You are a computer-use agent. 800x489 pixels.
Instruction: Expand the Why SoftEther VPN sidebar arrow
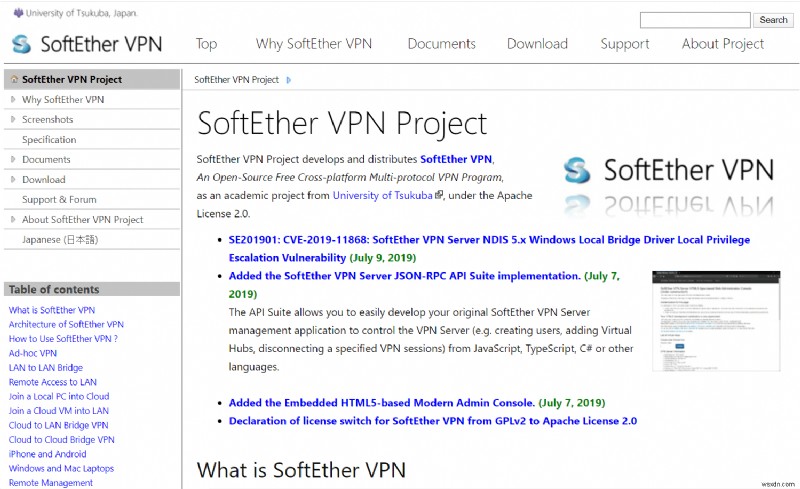12,100
